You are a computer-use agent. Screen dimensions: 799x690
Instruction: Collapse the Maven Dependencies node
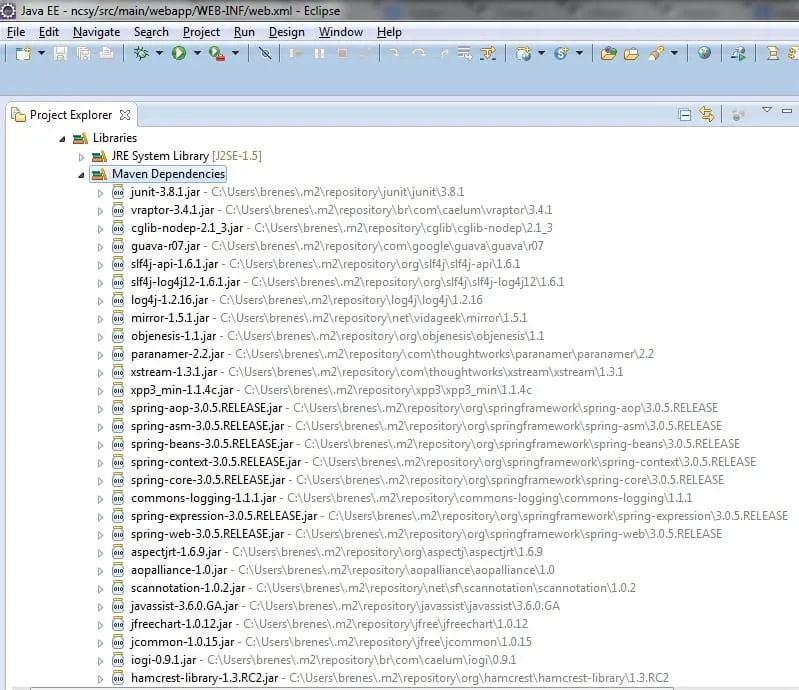coord(81,175)
